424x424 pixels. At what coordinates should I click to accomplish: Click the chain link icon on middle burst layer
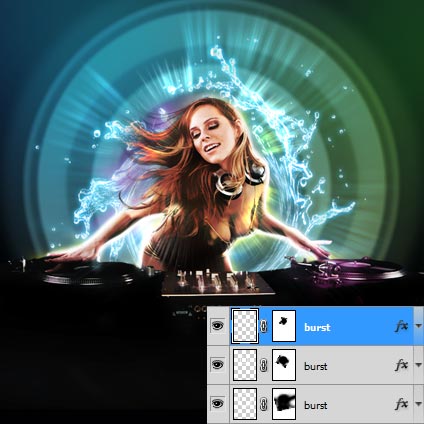[x=264, y=365]
